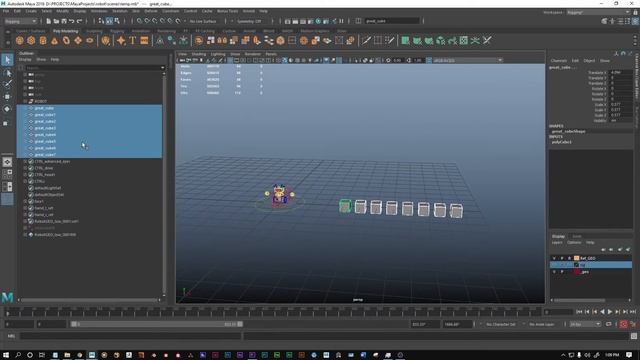Screen dimensions: 640x360
Task: Click the Redo icon in status line
Action: 80,21
